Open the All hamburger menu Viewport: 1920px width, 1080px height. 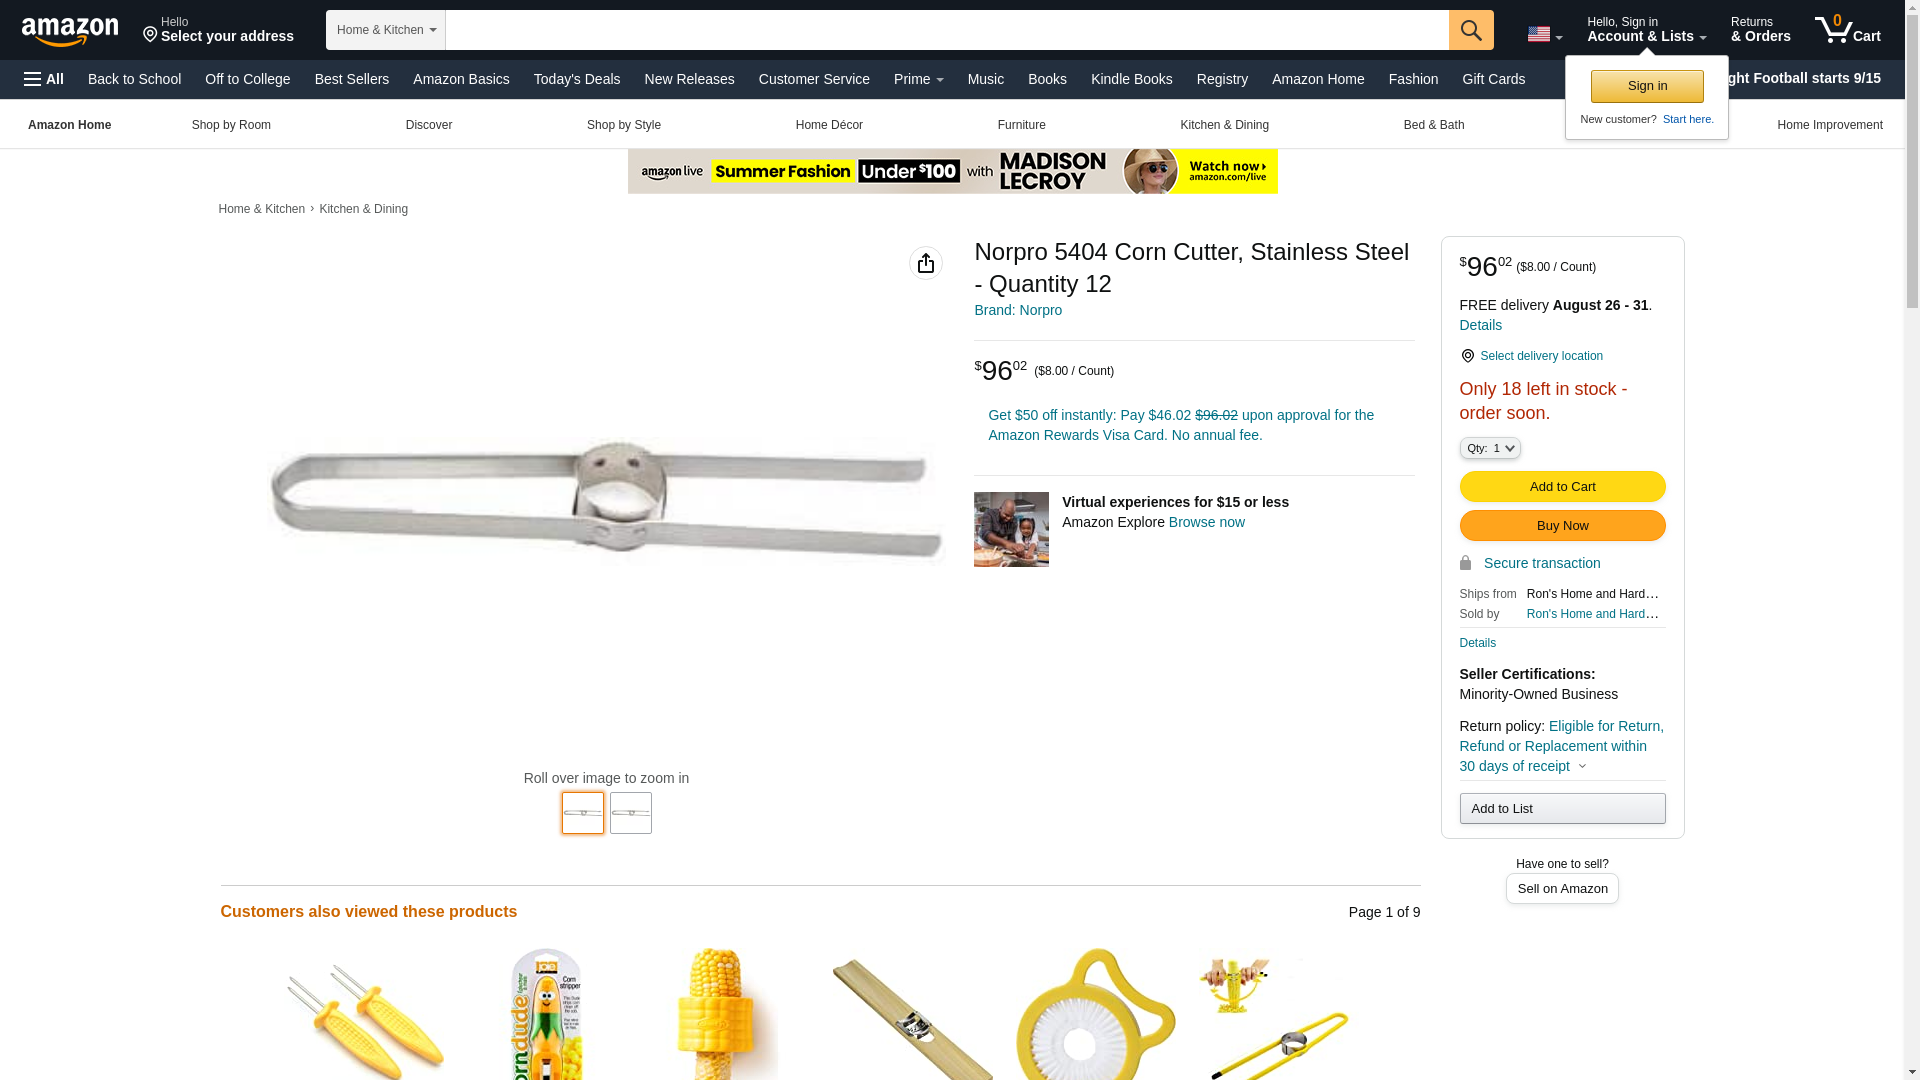44,79
